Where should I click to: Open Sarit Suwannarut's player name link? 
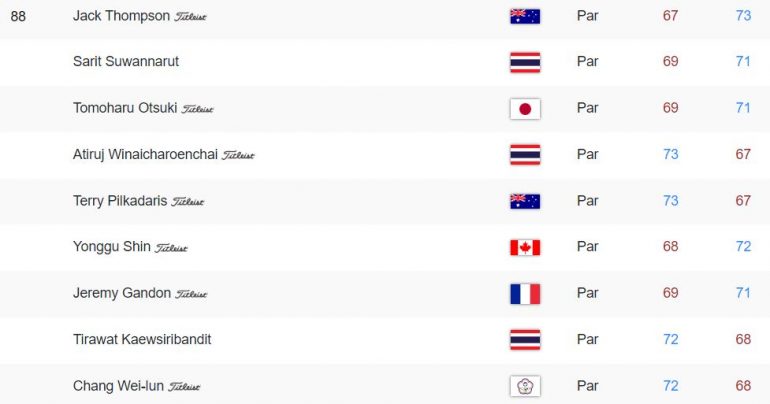(126, 61)
